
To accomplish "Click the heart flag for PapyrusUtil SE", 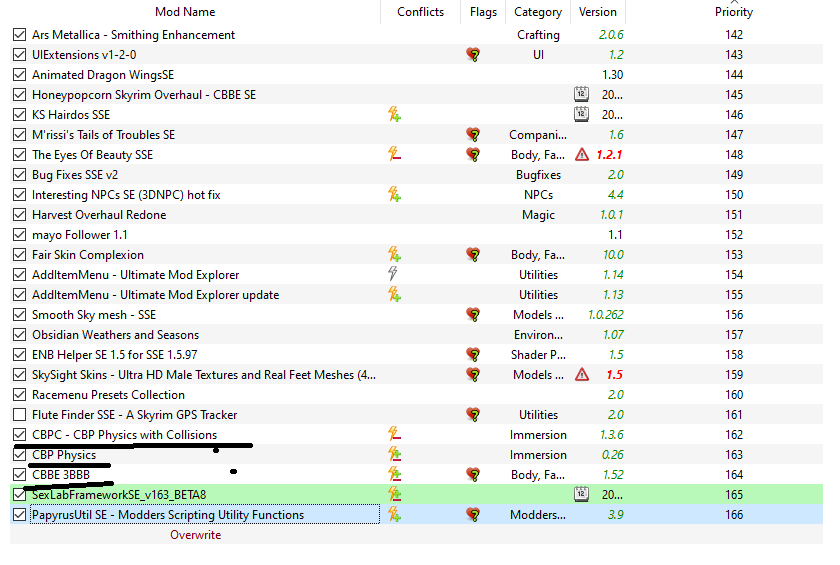I will (473, 515).
